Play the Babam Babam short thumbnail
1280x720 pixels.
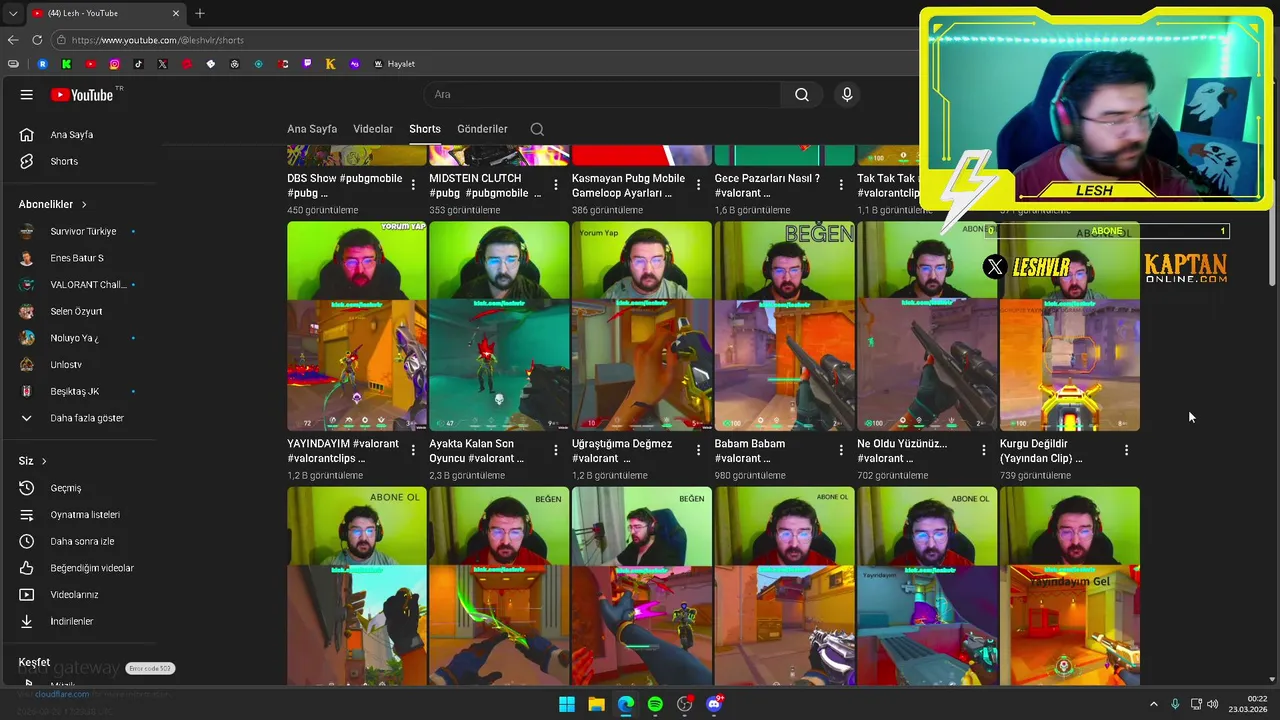(784, 326)
